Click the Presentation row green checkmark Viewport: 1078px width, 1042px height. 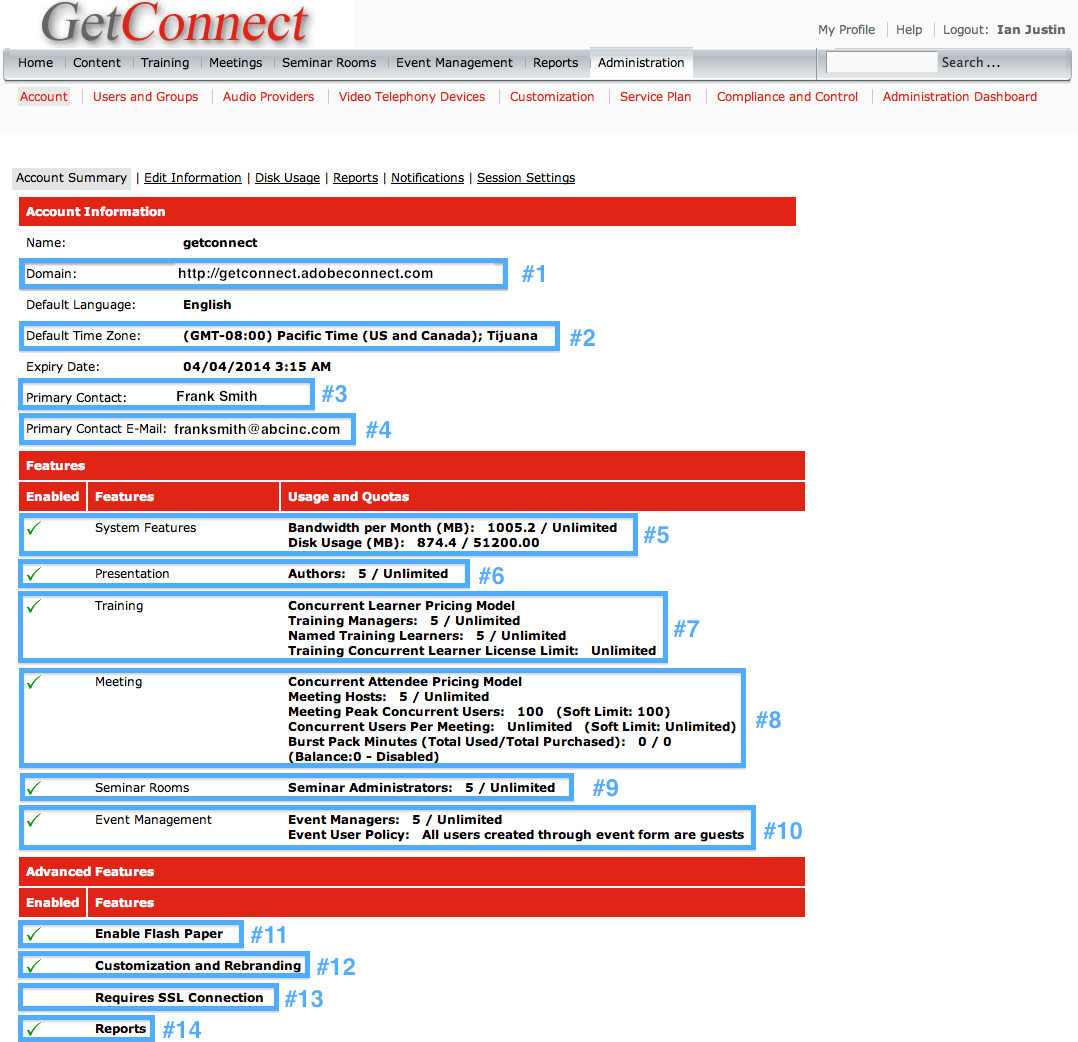tap(34, 573)
